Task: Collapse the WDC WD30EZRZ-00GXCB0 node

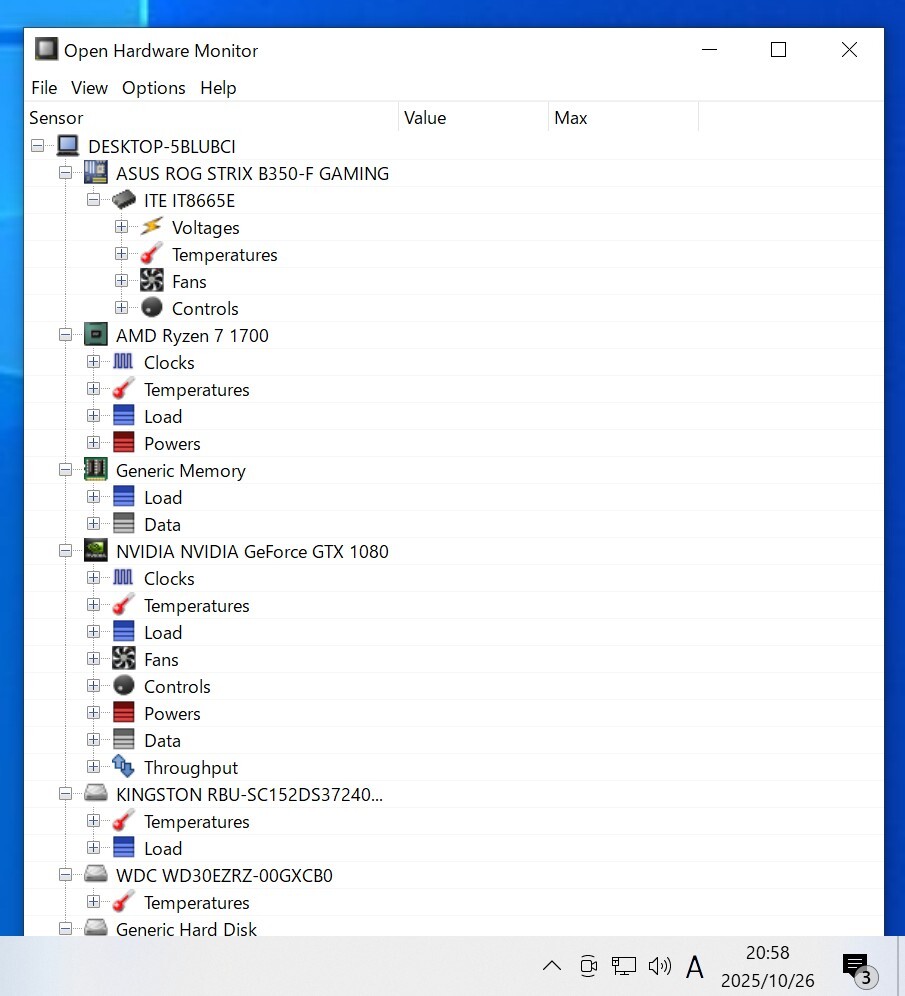Action: [65, 875]
